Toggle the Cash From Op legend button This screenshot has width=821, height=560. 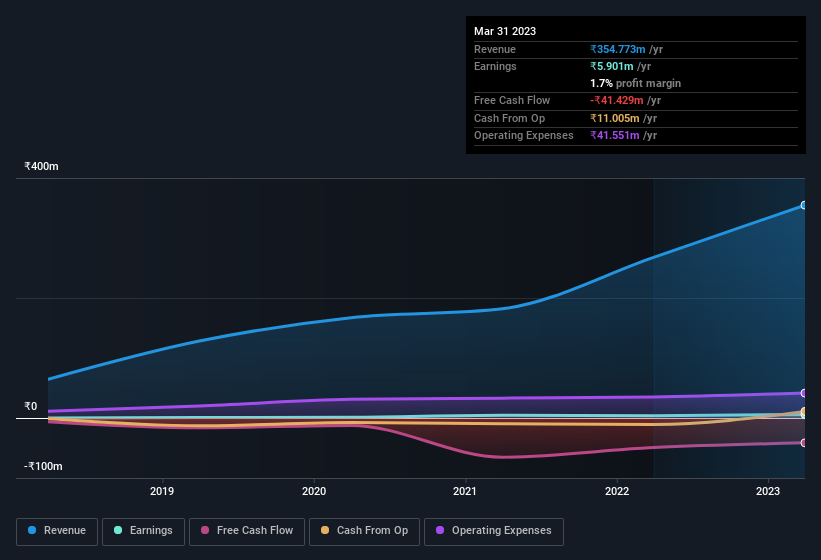364,531
